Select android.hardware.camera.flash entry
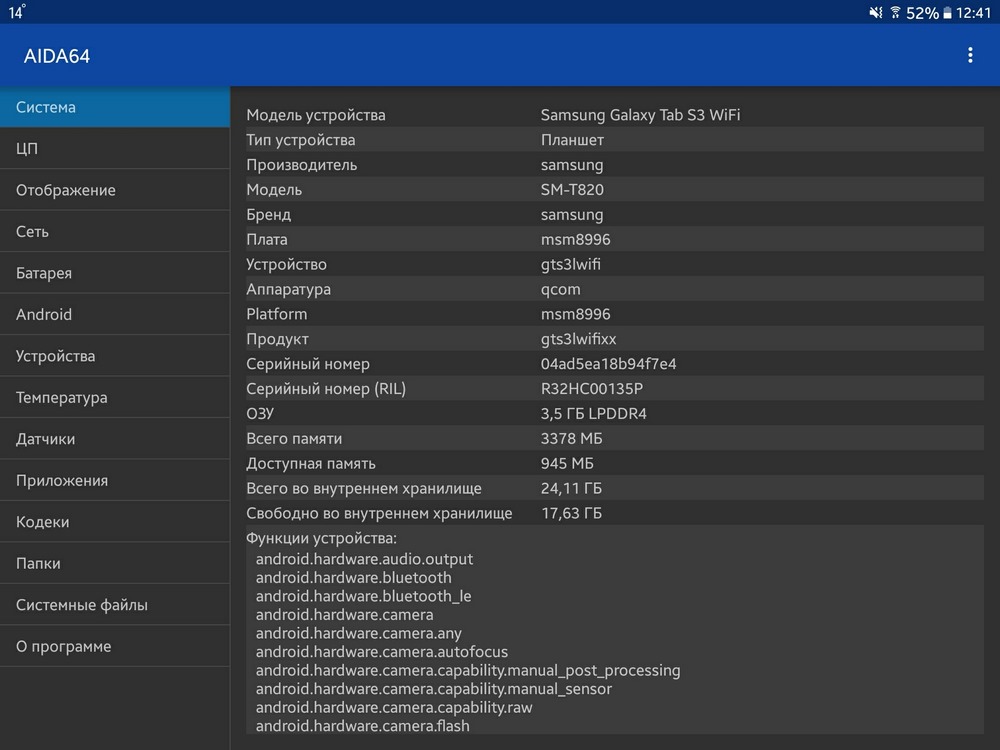 pos(363,725)
